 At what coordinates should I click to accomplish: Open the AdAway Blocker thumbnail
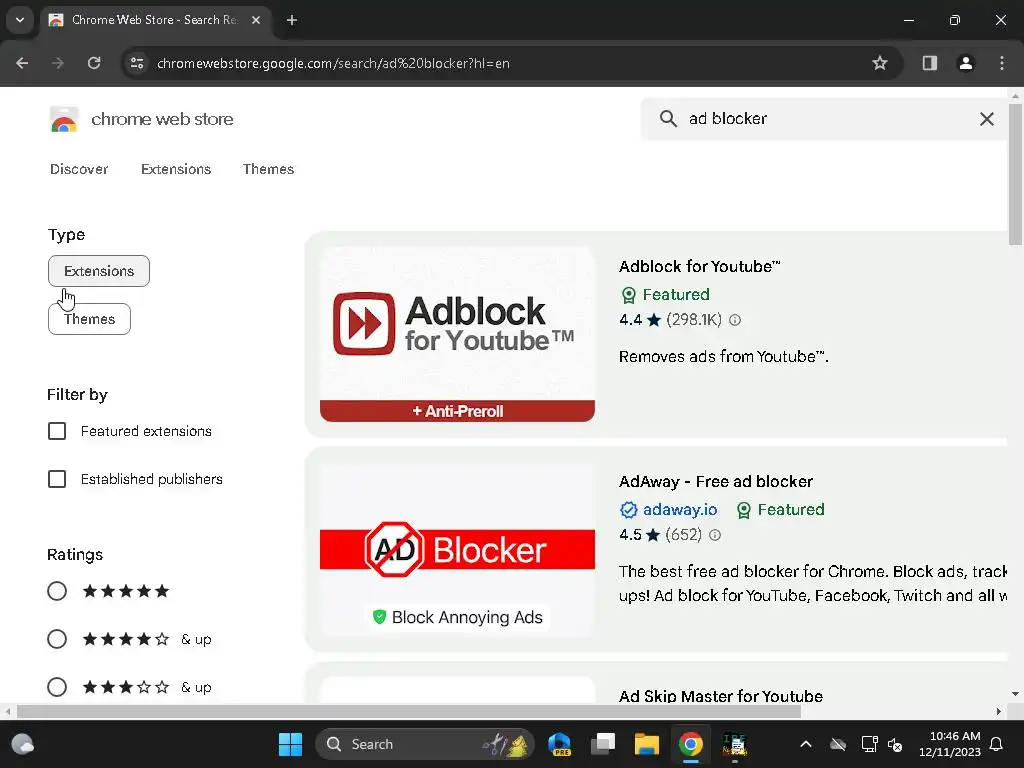(457, 549)
